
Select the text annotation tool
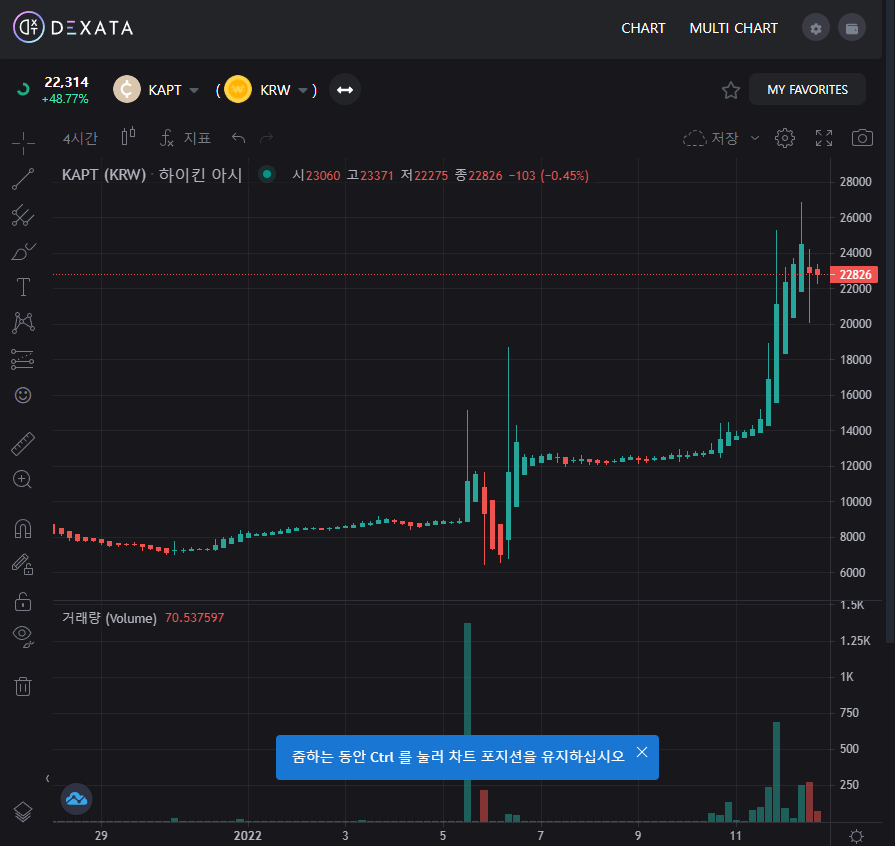[23, 287]
